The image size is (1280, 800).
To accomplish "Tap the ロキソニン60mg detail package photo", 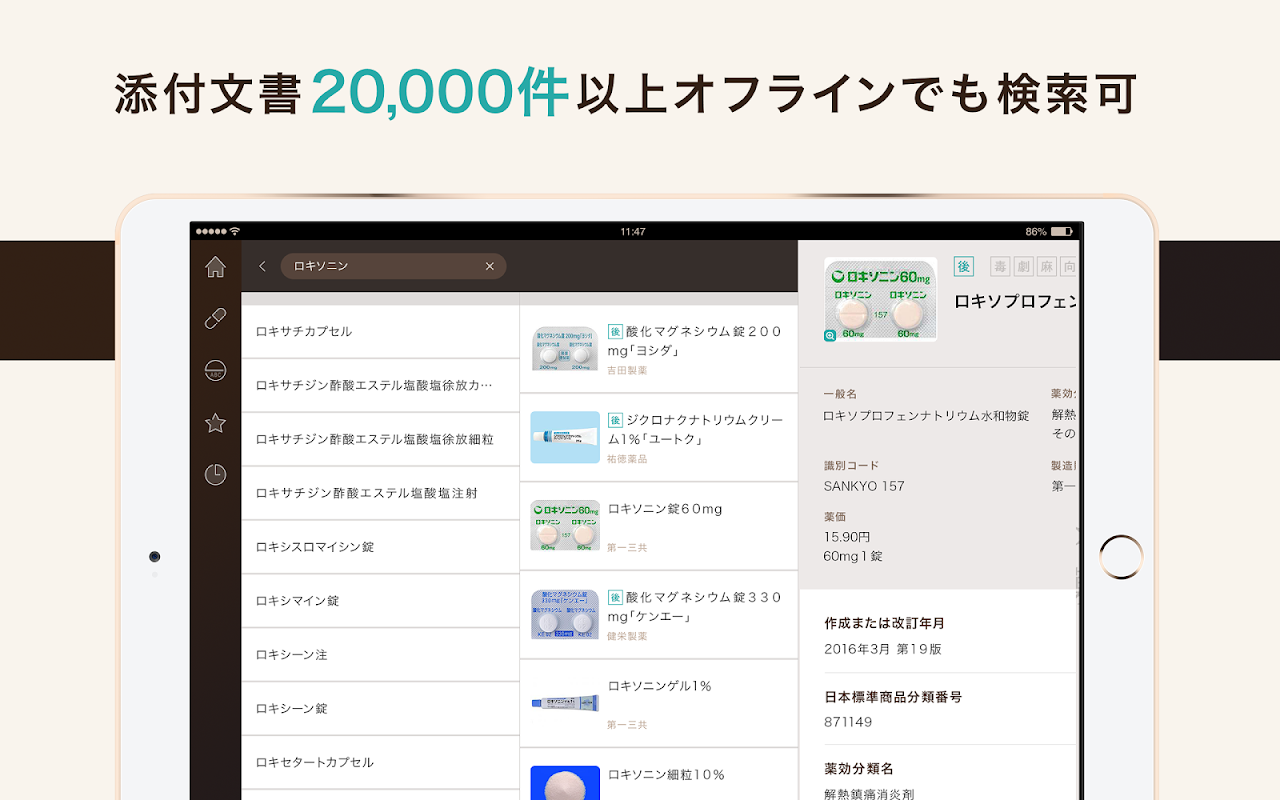I will pos(880,299).
